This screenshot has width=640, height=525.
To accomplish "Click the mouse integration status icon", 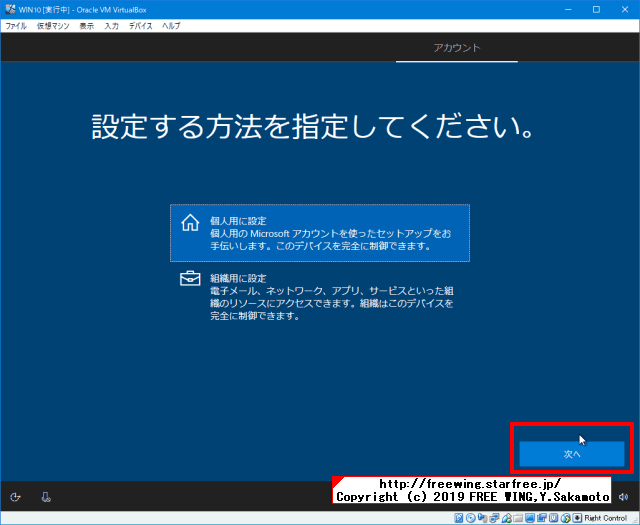I will pos(565,518).
